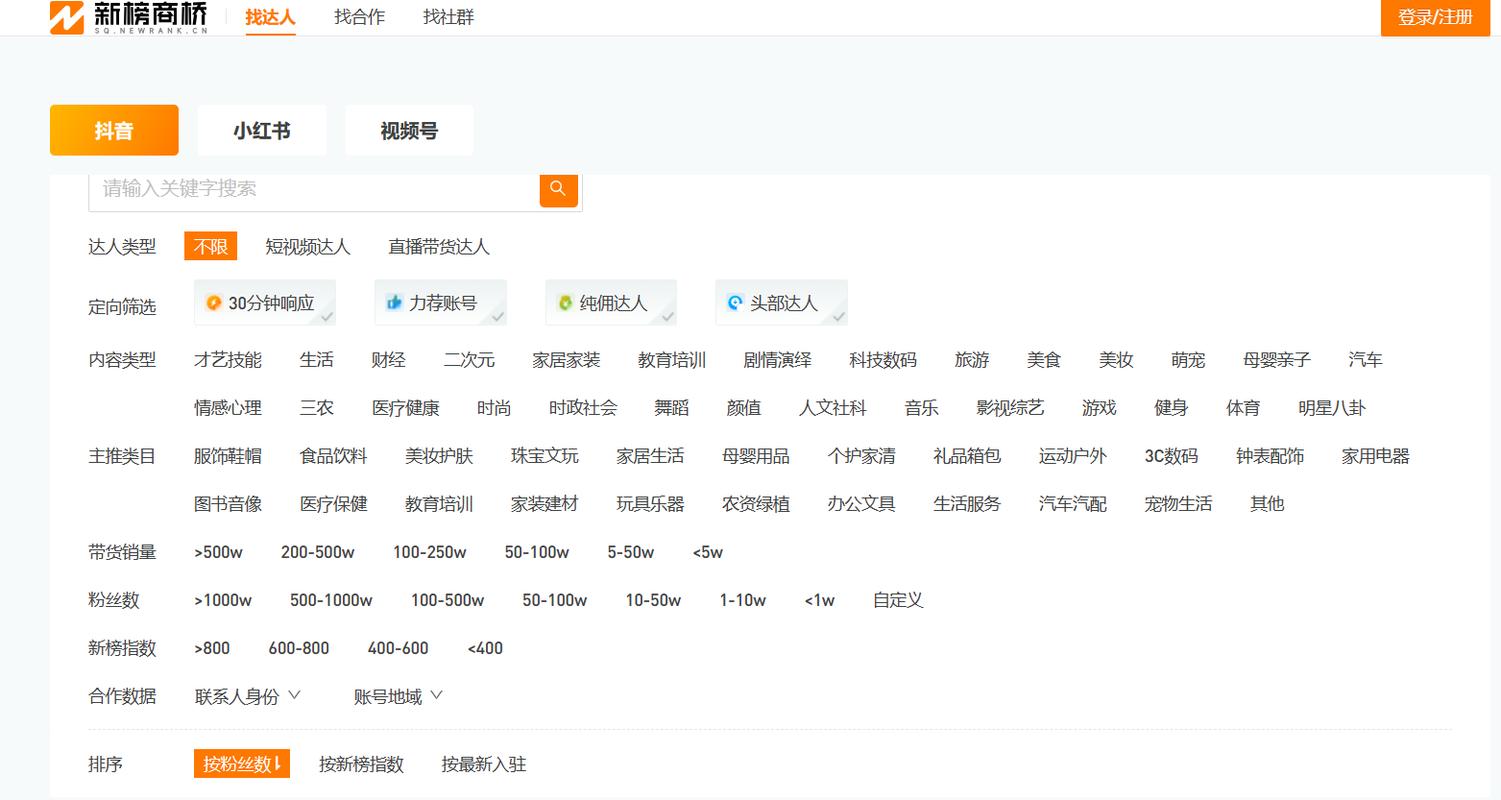The image size is (1501, 800).
Task: Choose 其他 main category
Action: [1267, 504]
